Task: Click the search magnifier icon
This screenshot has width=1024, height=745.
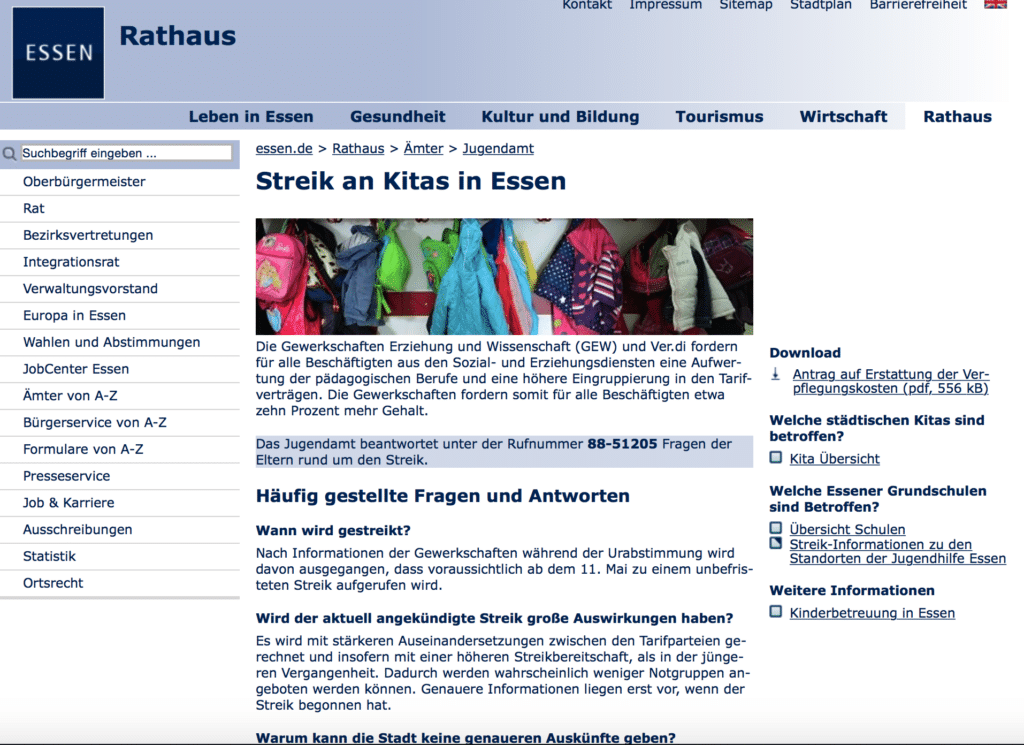Action: pyautogui.click(x=9, y=153)
